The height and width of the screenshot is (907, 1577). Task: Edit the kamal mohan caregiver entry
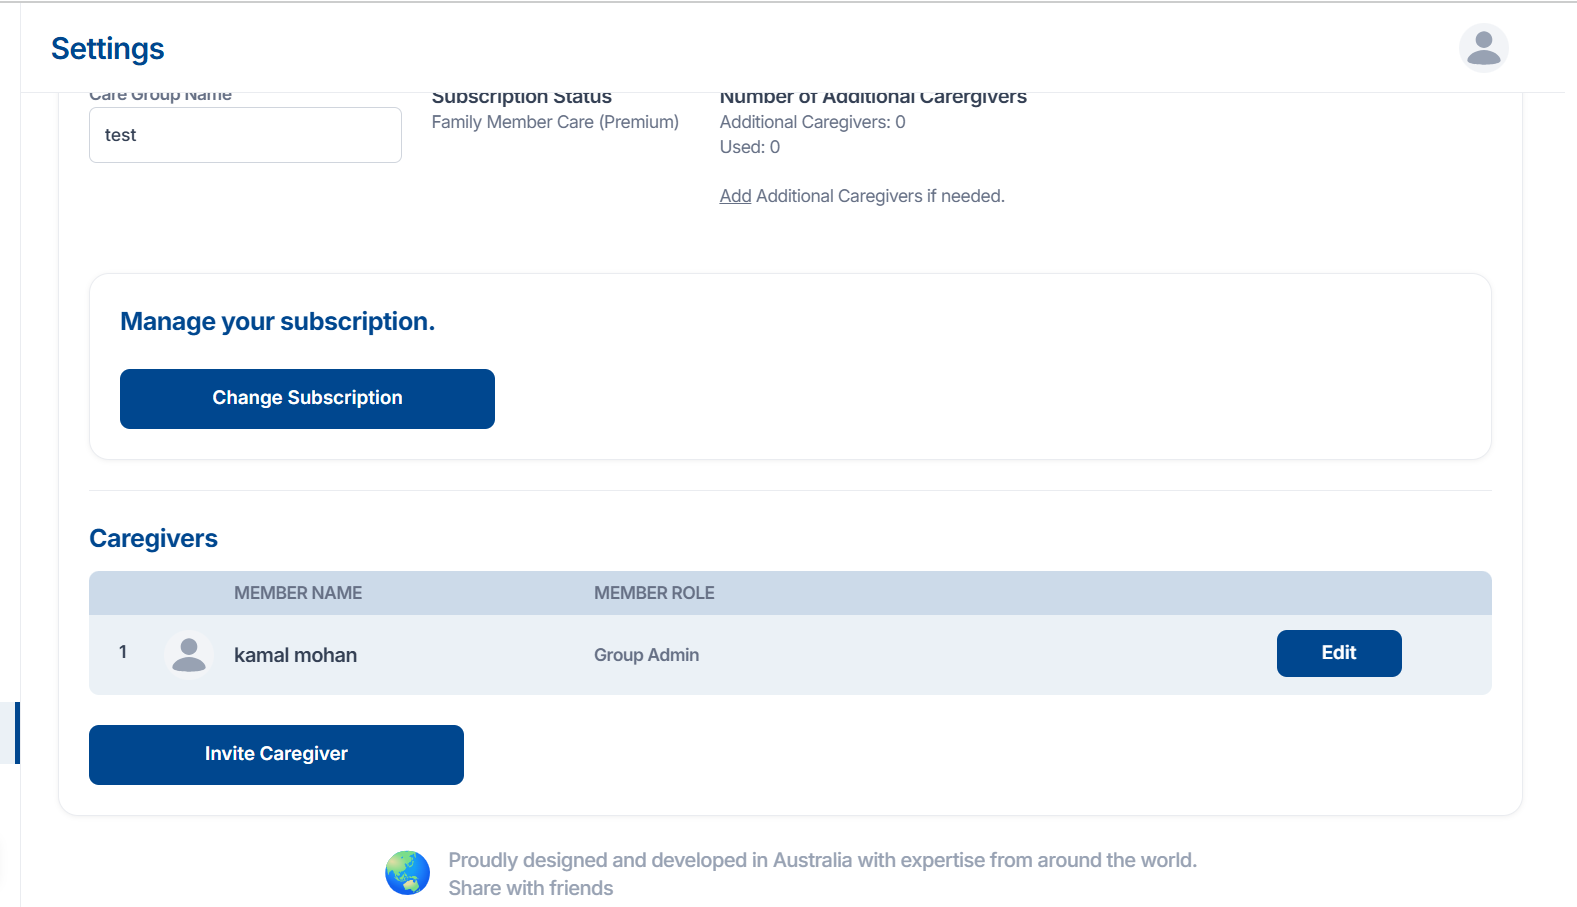click(1338, 653)
